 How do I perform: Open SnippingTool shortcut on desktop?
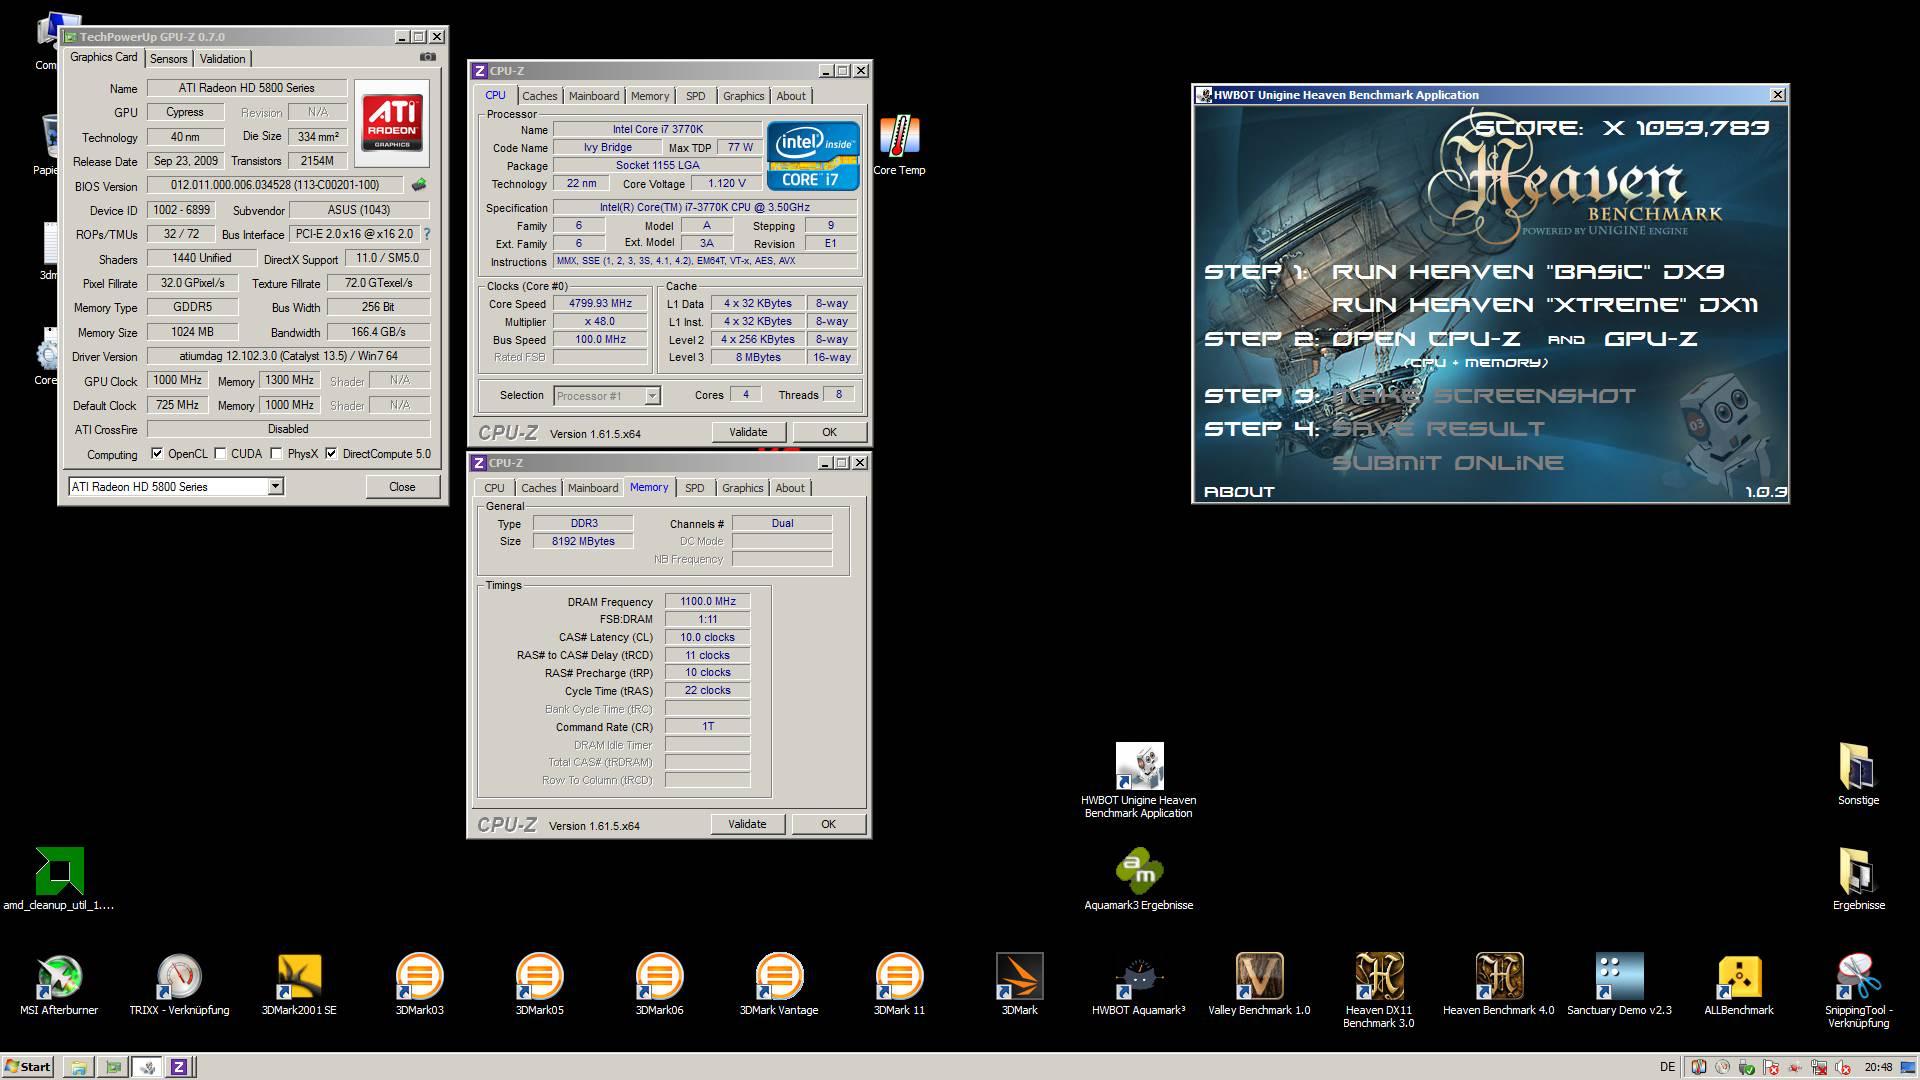1859,990
